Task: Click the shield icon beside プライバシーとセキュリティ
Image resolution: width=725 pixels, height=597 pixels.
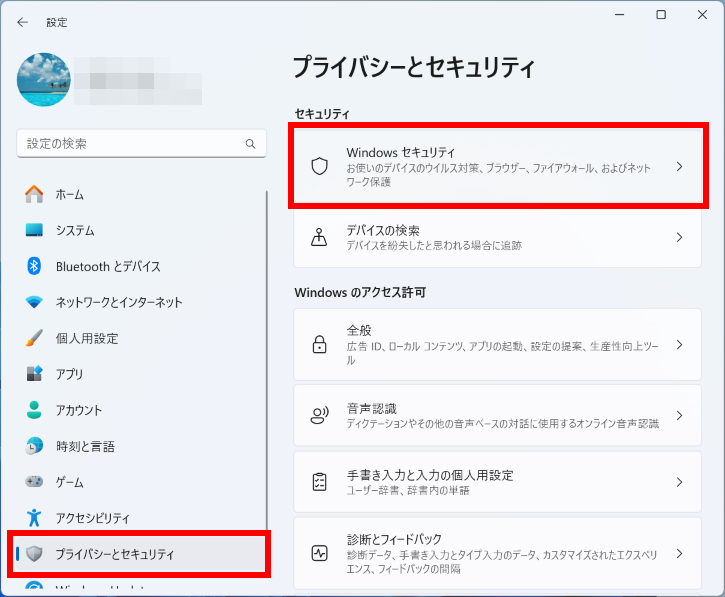Action: pos(34,554)
